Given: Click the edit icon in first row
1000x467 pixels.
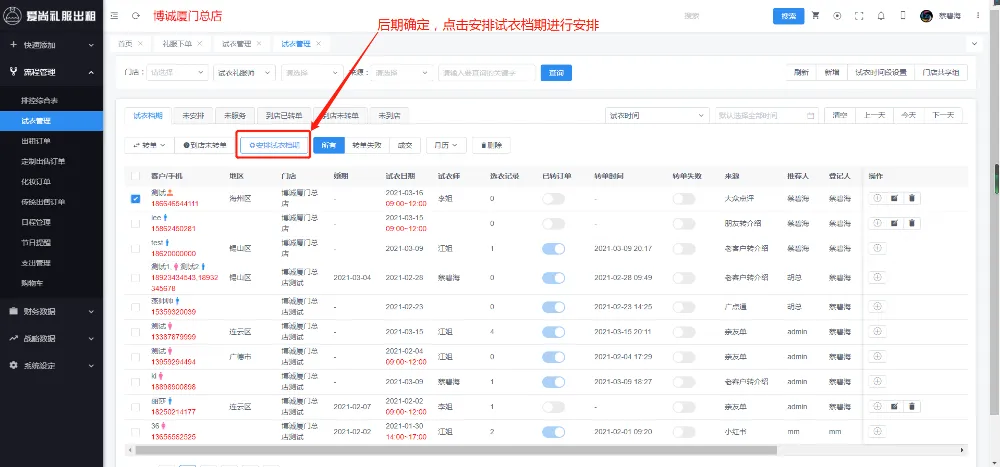Looking at the screenshot, I should [x=894, y=198].
